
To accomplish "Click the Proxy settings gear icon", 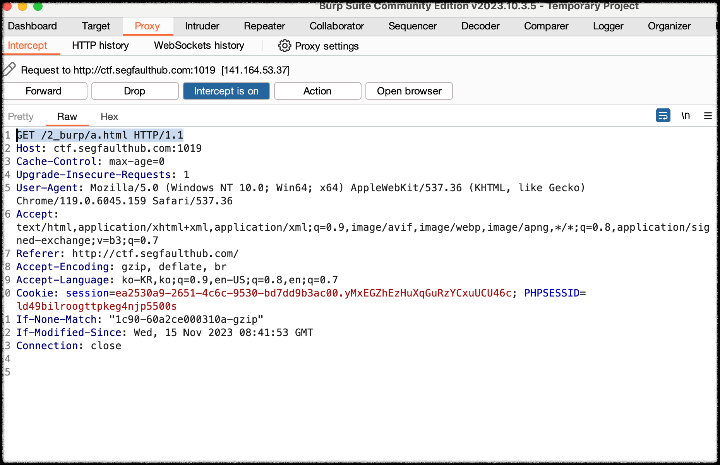I will [x=285, y=45].
